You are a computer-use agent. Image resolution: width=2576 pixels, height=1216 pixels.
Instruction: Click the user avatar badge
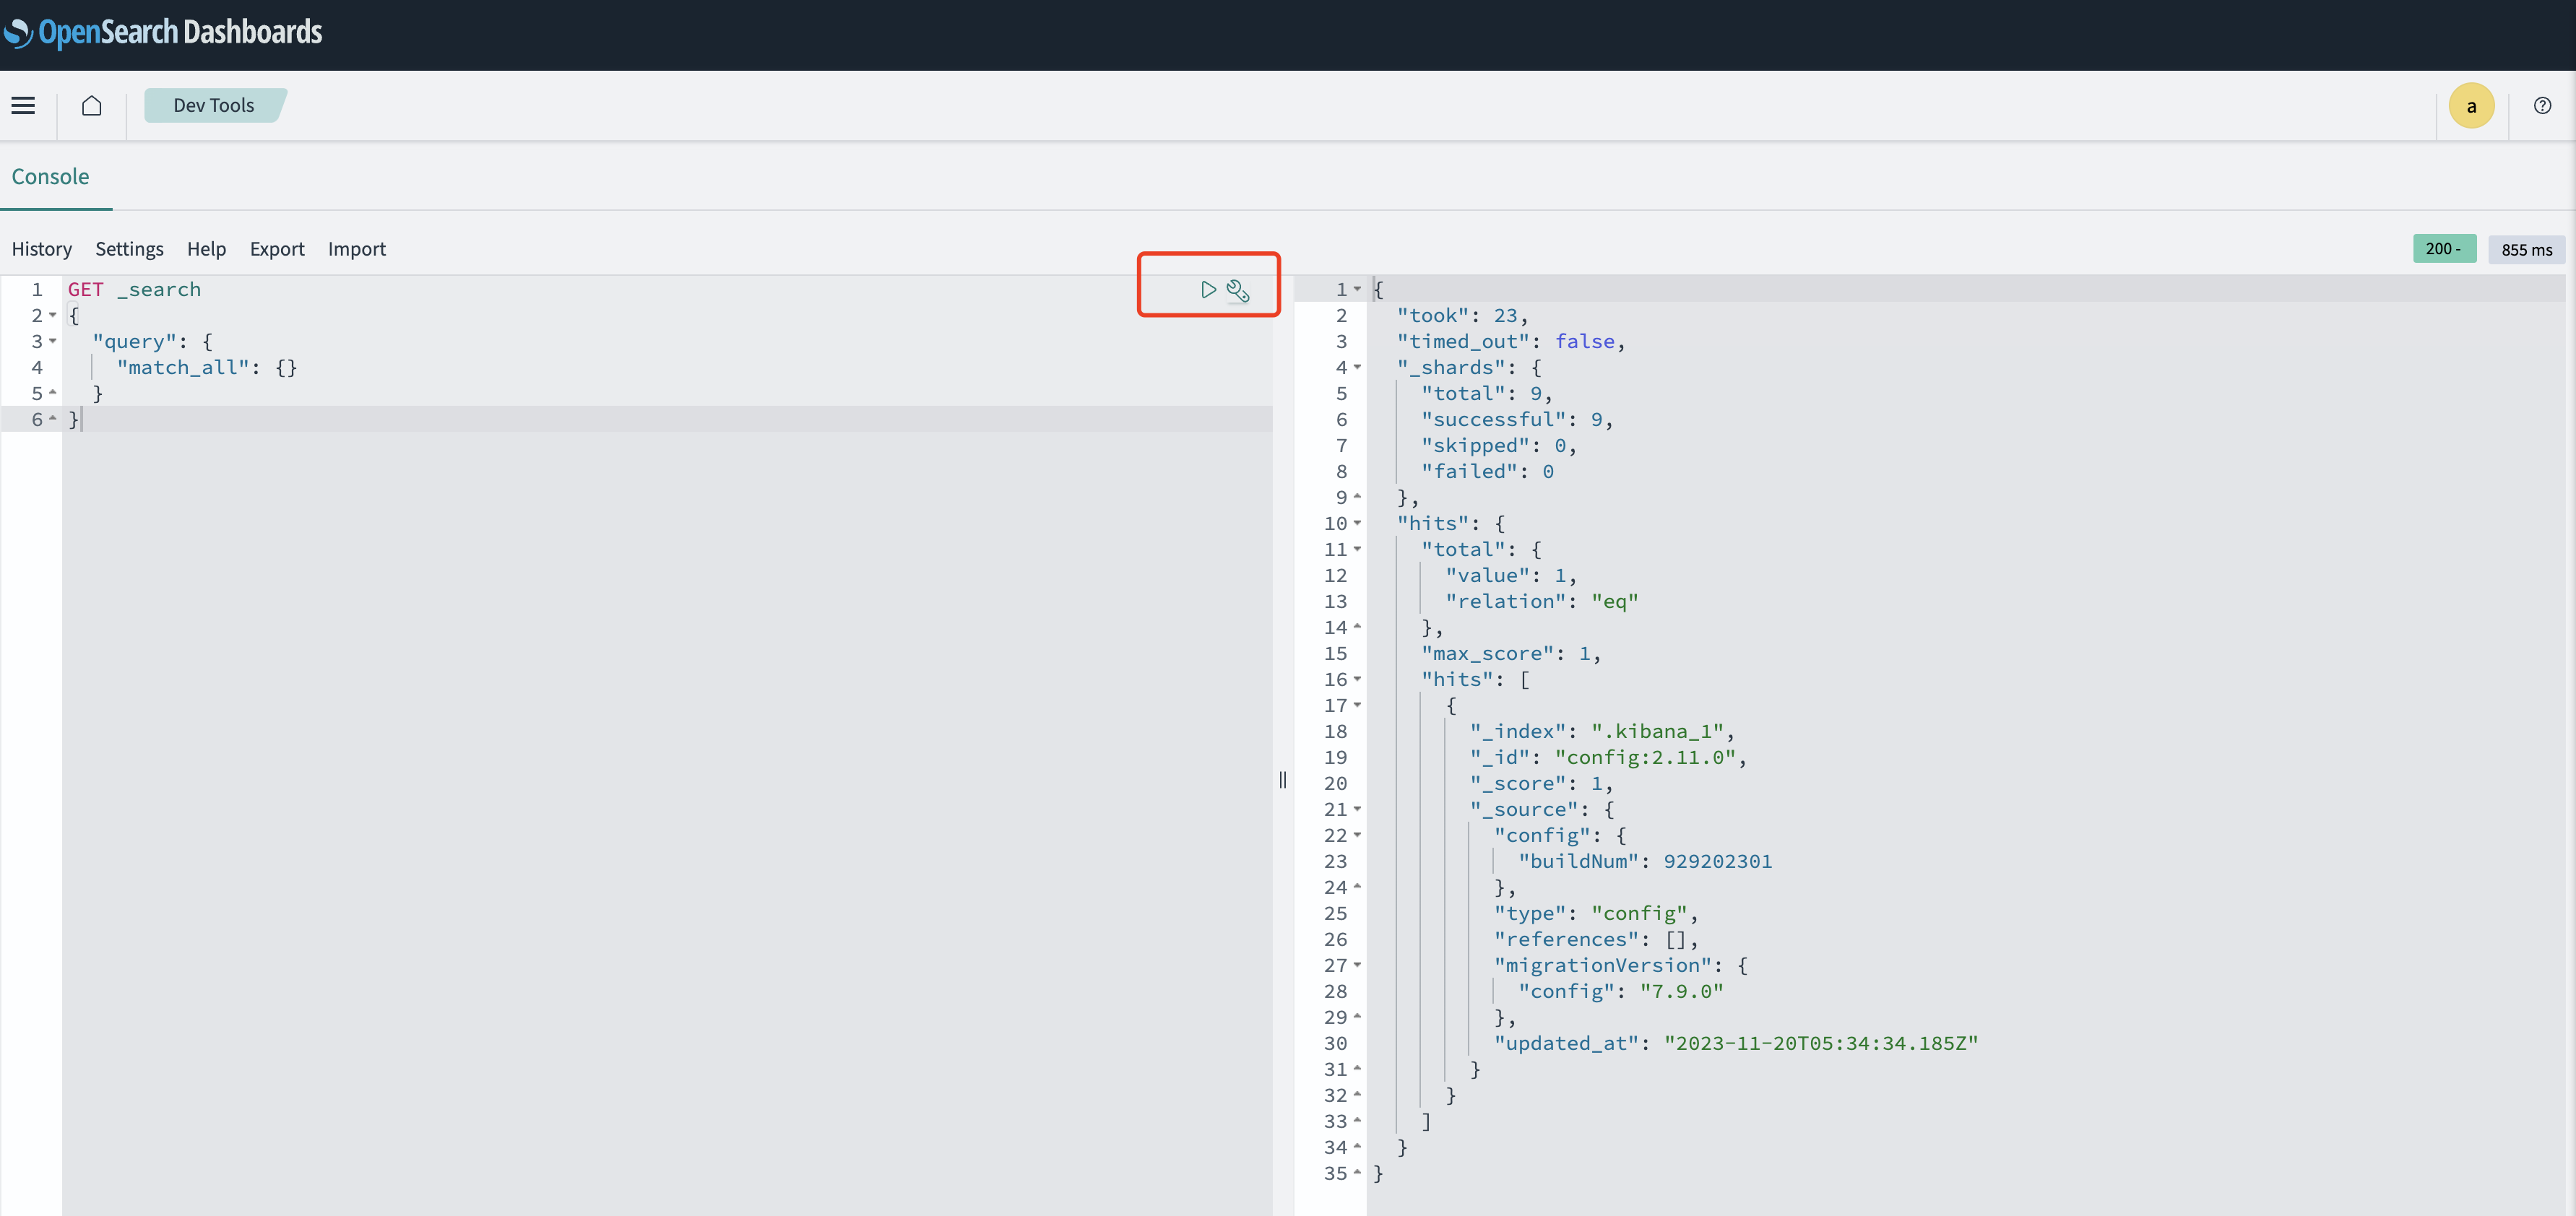[2472, 105]
